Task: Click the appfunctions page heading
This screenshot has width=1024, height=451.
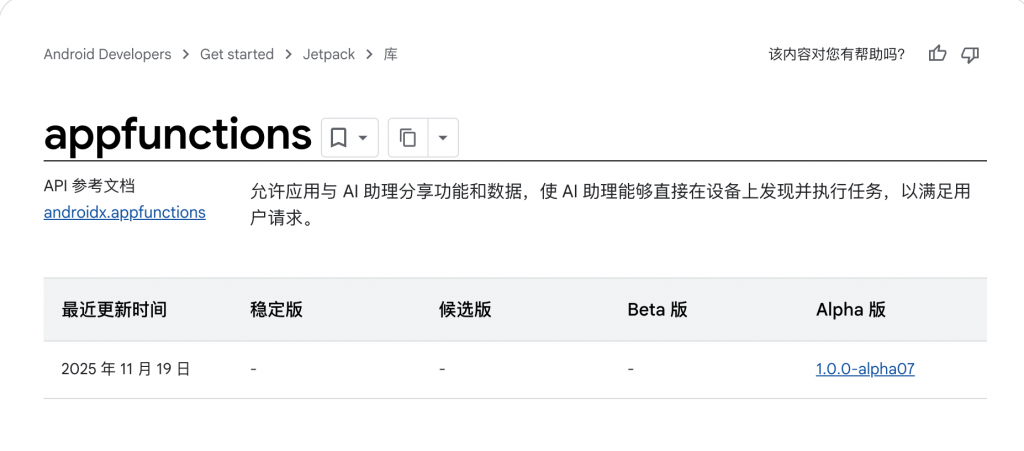Action: point(178,134)
